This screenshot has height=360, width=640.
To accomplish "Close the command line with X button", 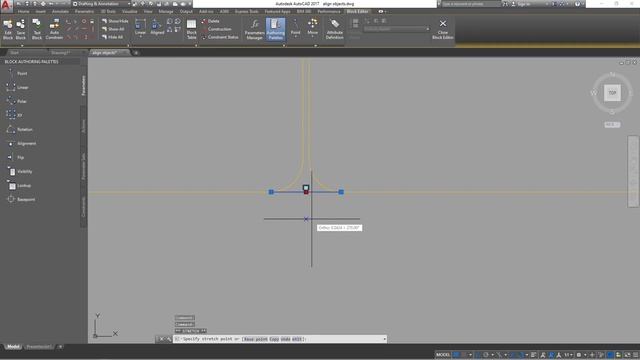I will (x=161, y=339).
